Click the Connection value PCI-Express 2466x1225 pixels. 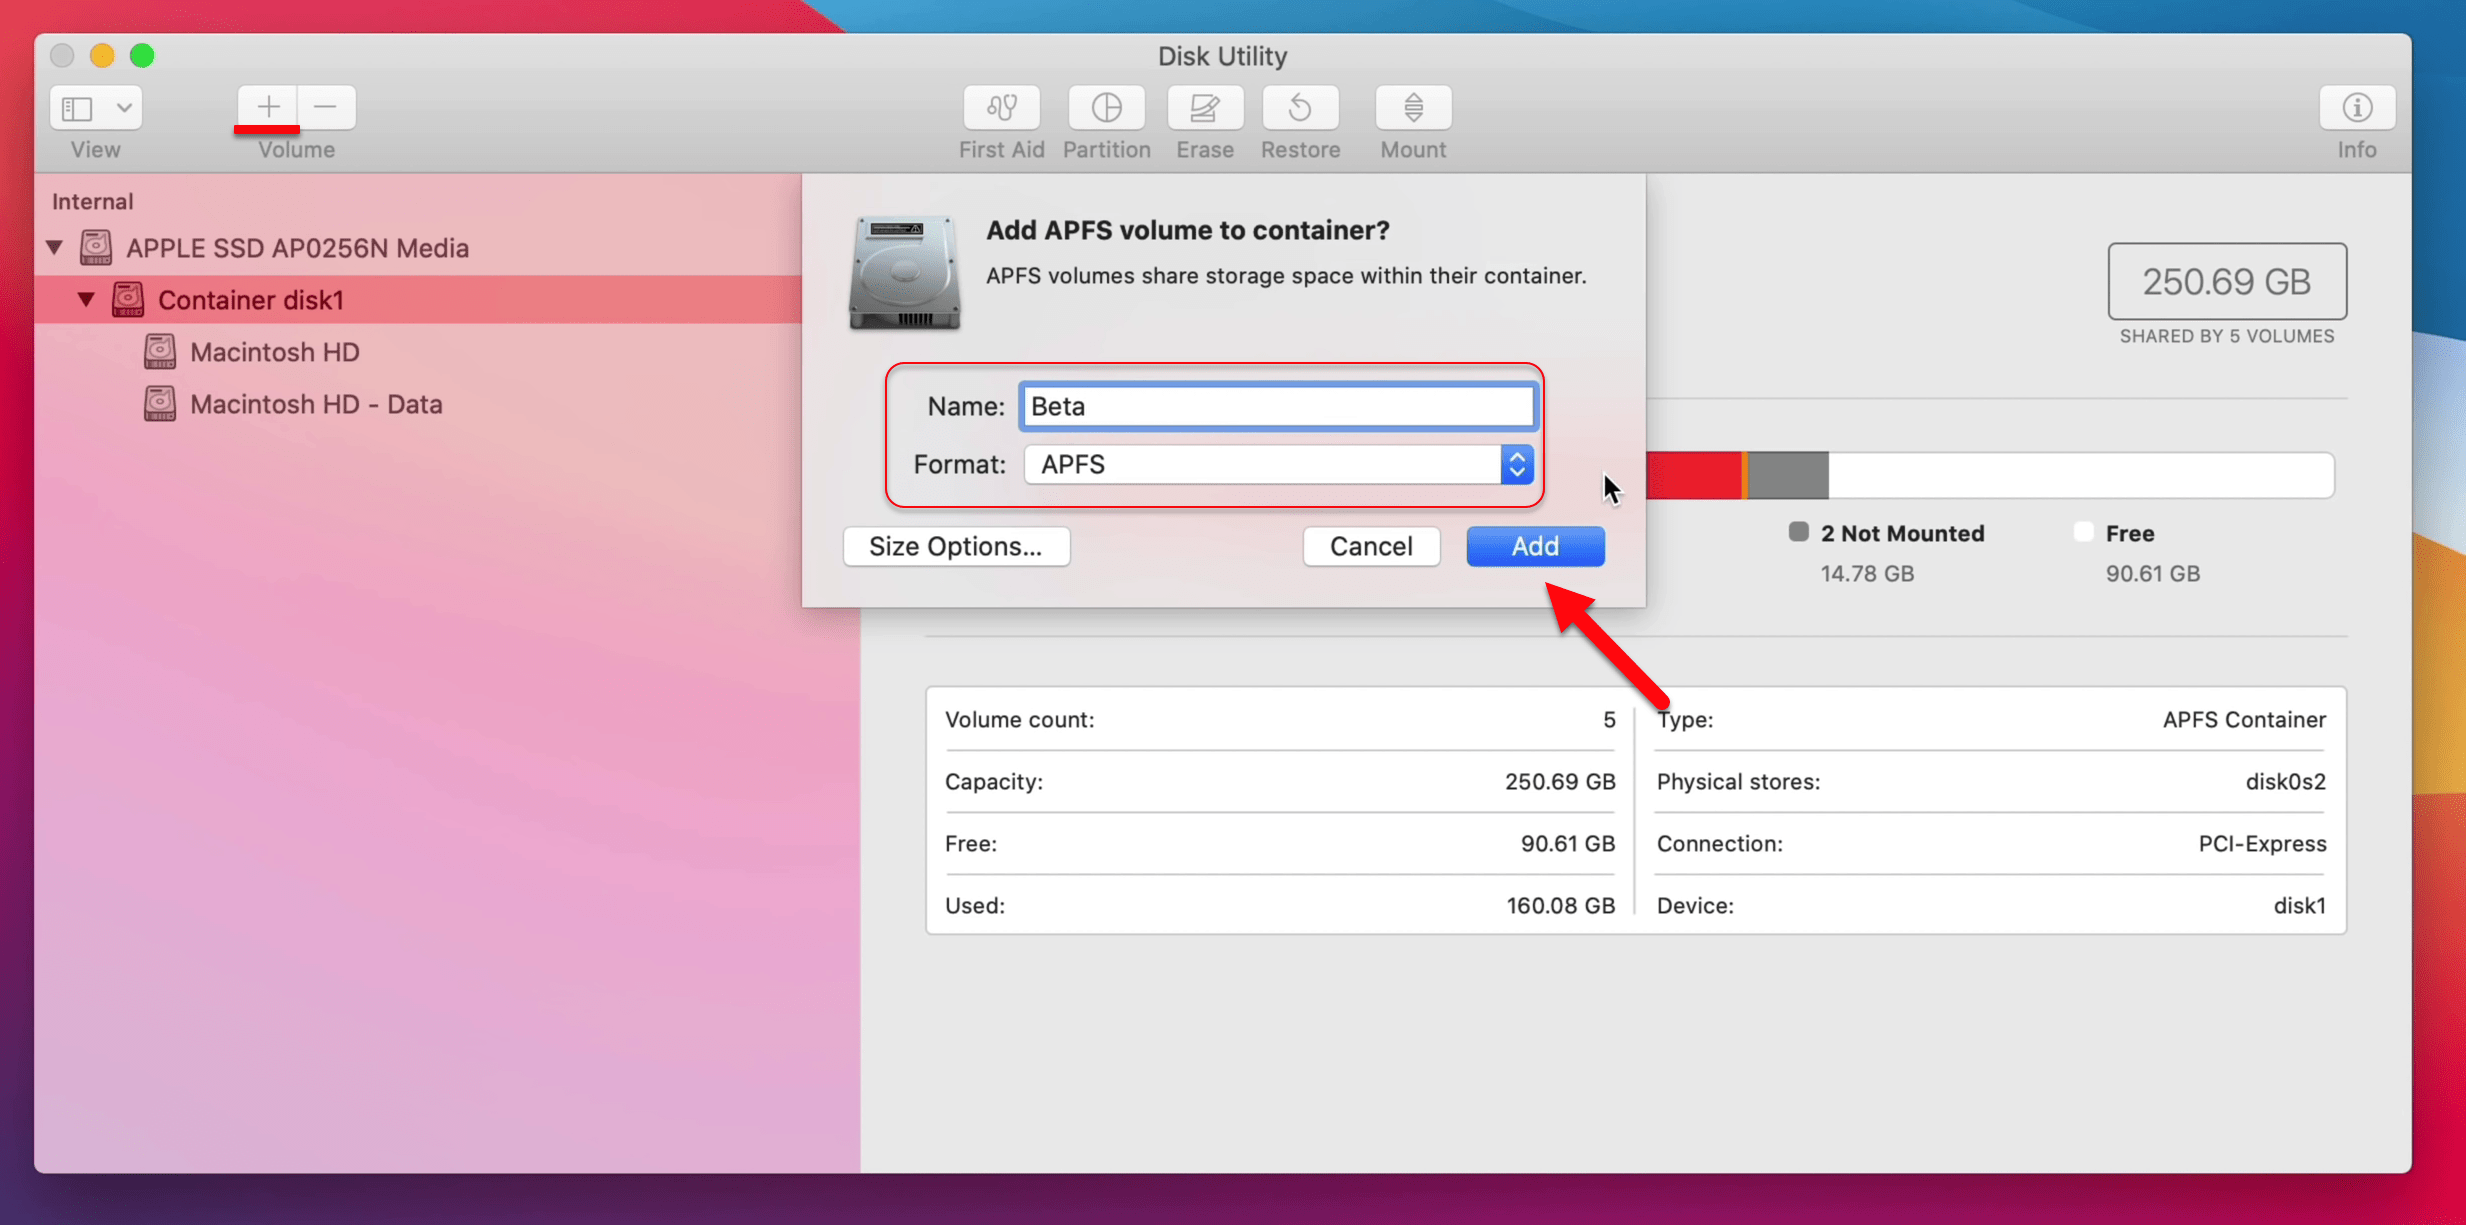[2262, 844]
